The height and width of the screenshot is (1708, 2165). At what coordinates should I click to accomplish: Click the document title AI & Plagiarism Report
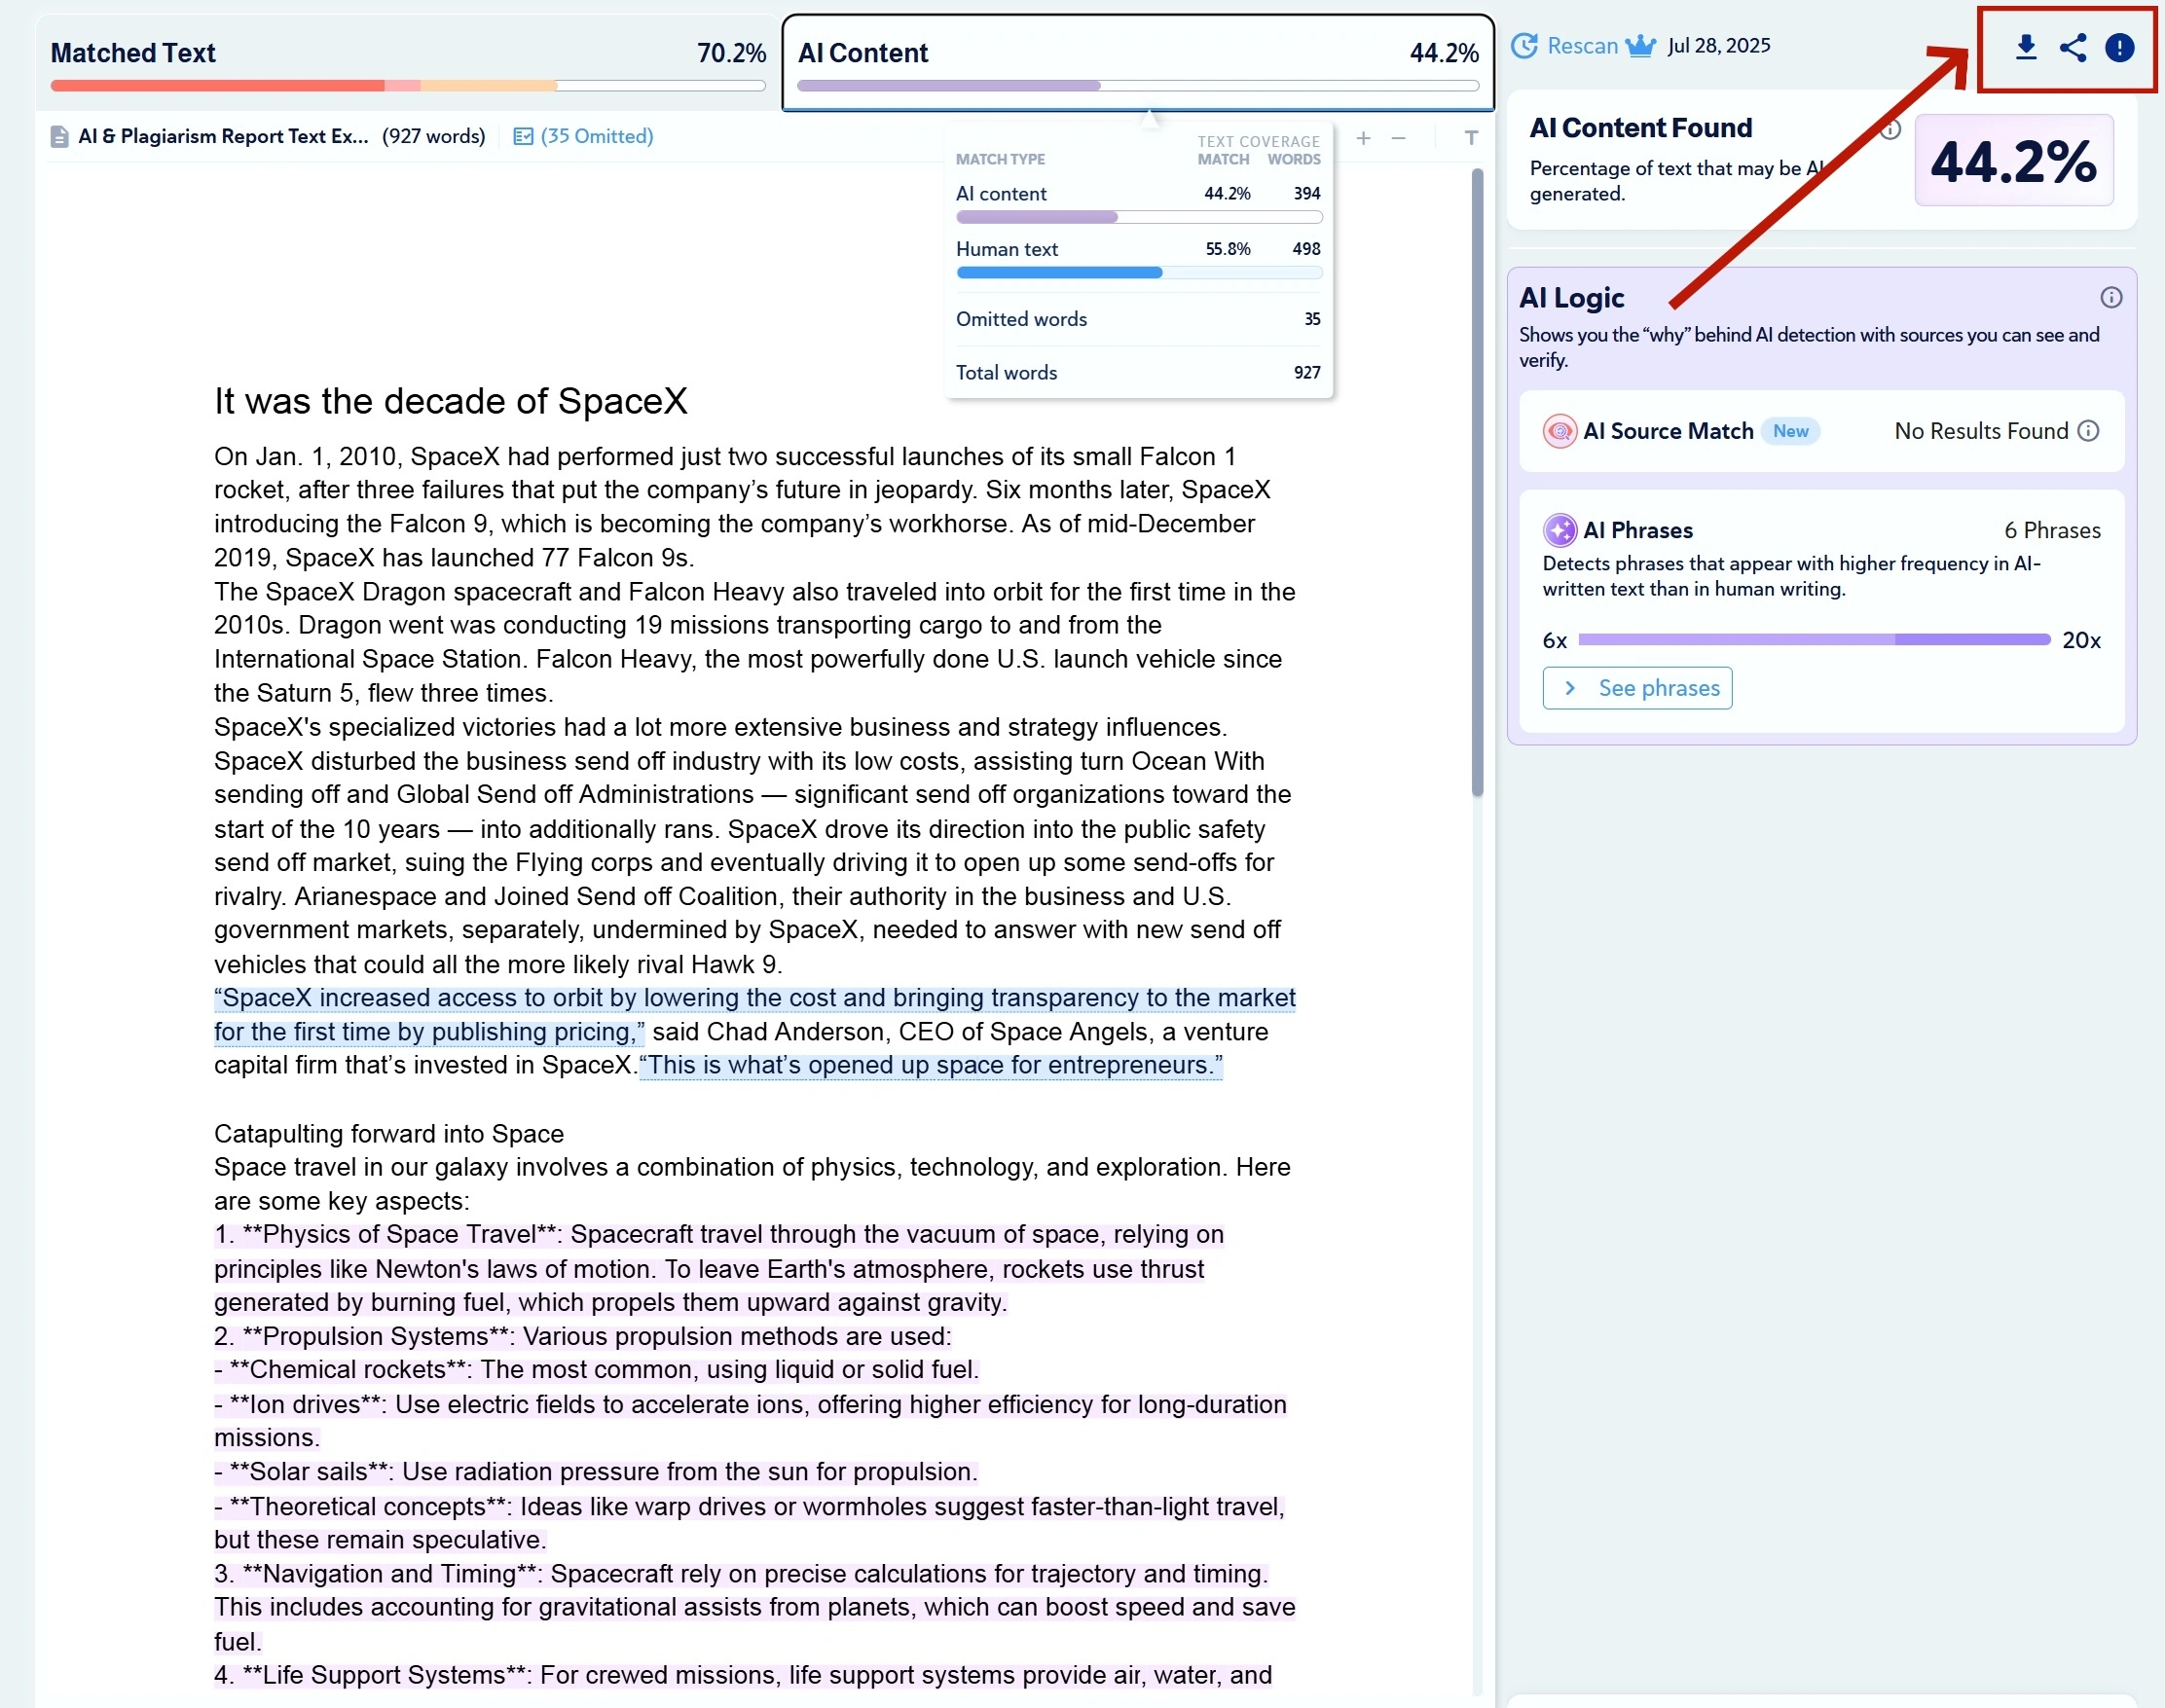tap(223, 136)
